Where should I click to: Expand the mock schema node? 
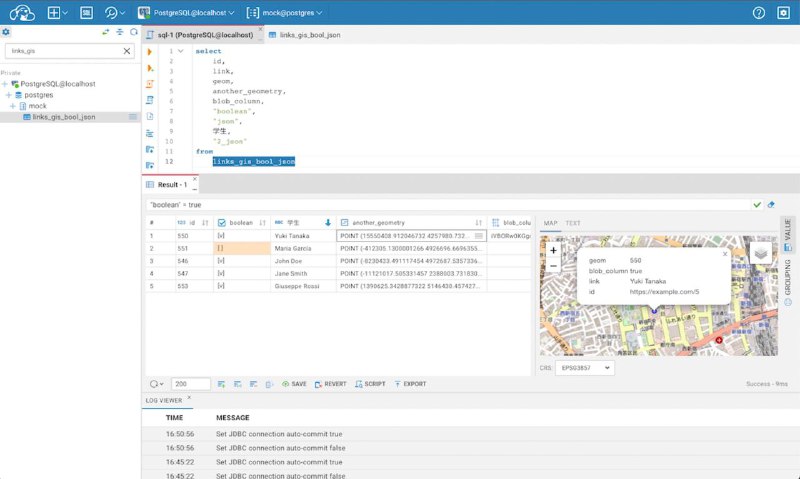13,106
